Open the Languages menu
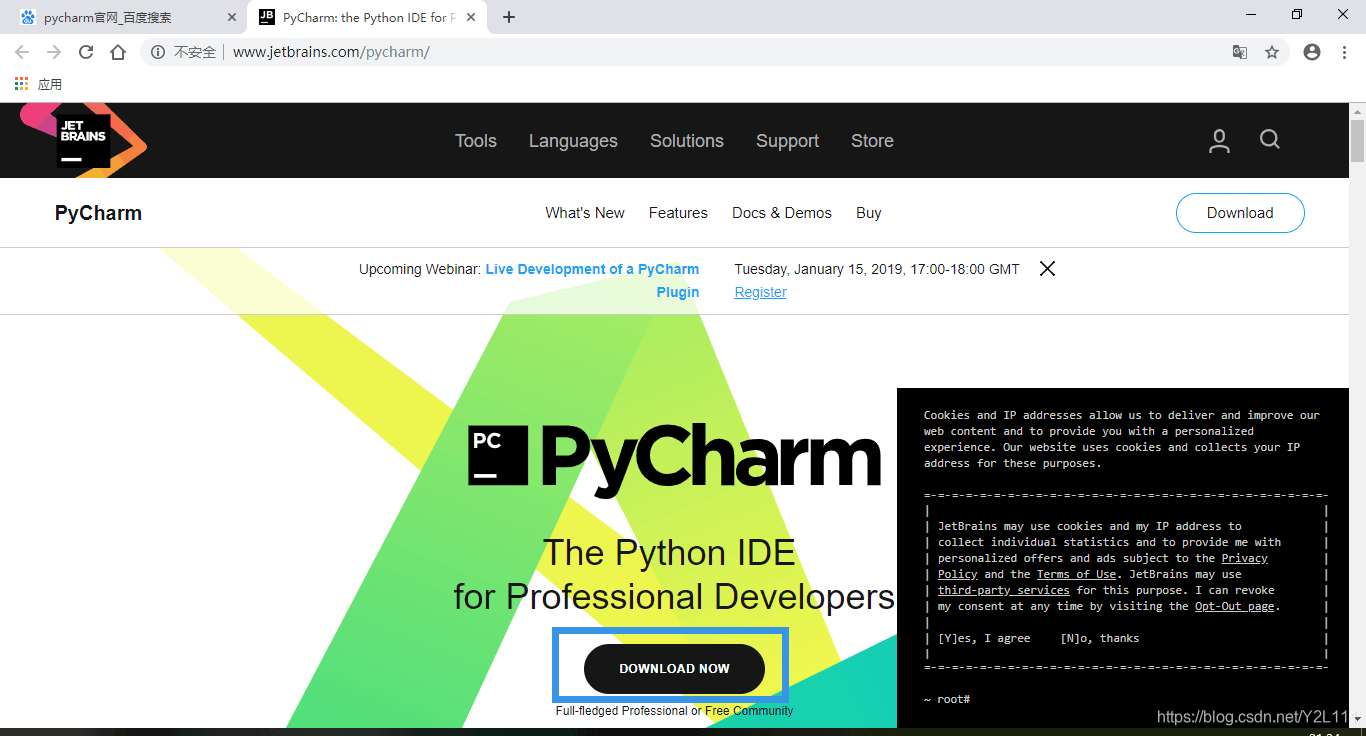This screenshot has height=736, width=1366. [x=573, y=141]
